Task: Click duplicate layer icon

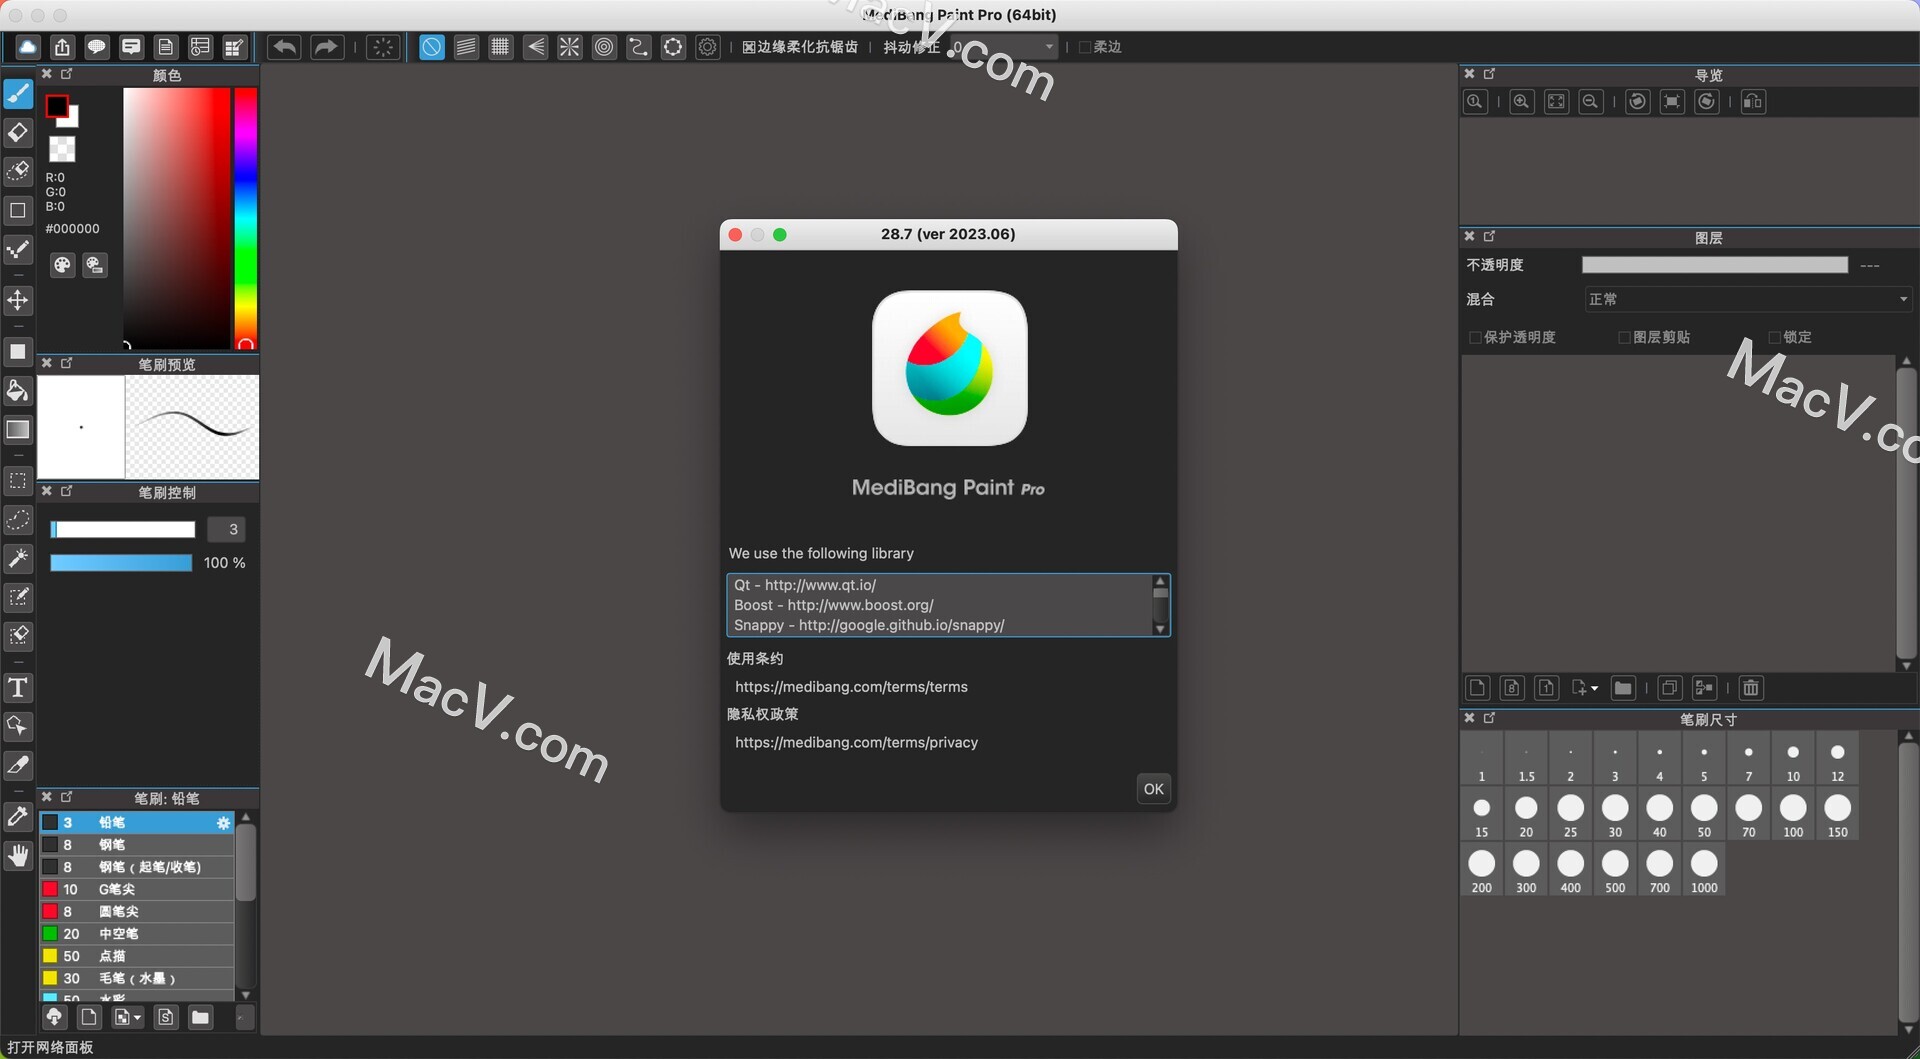Action: coord(1670,688)
